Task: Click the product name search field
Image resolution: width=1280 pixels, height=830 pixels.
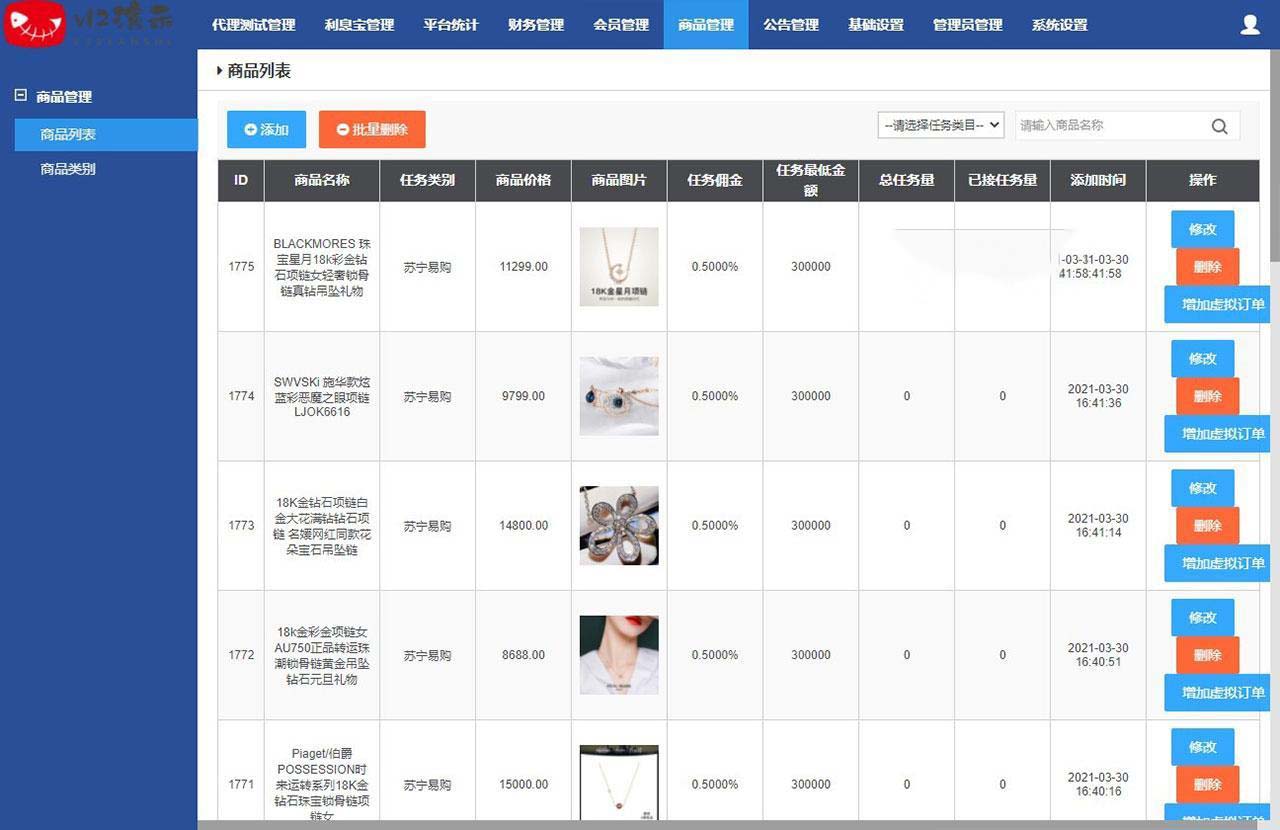Action: [x=1108, y=126]
